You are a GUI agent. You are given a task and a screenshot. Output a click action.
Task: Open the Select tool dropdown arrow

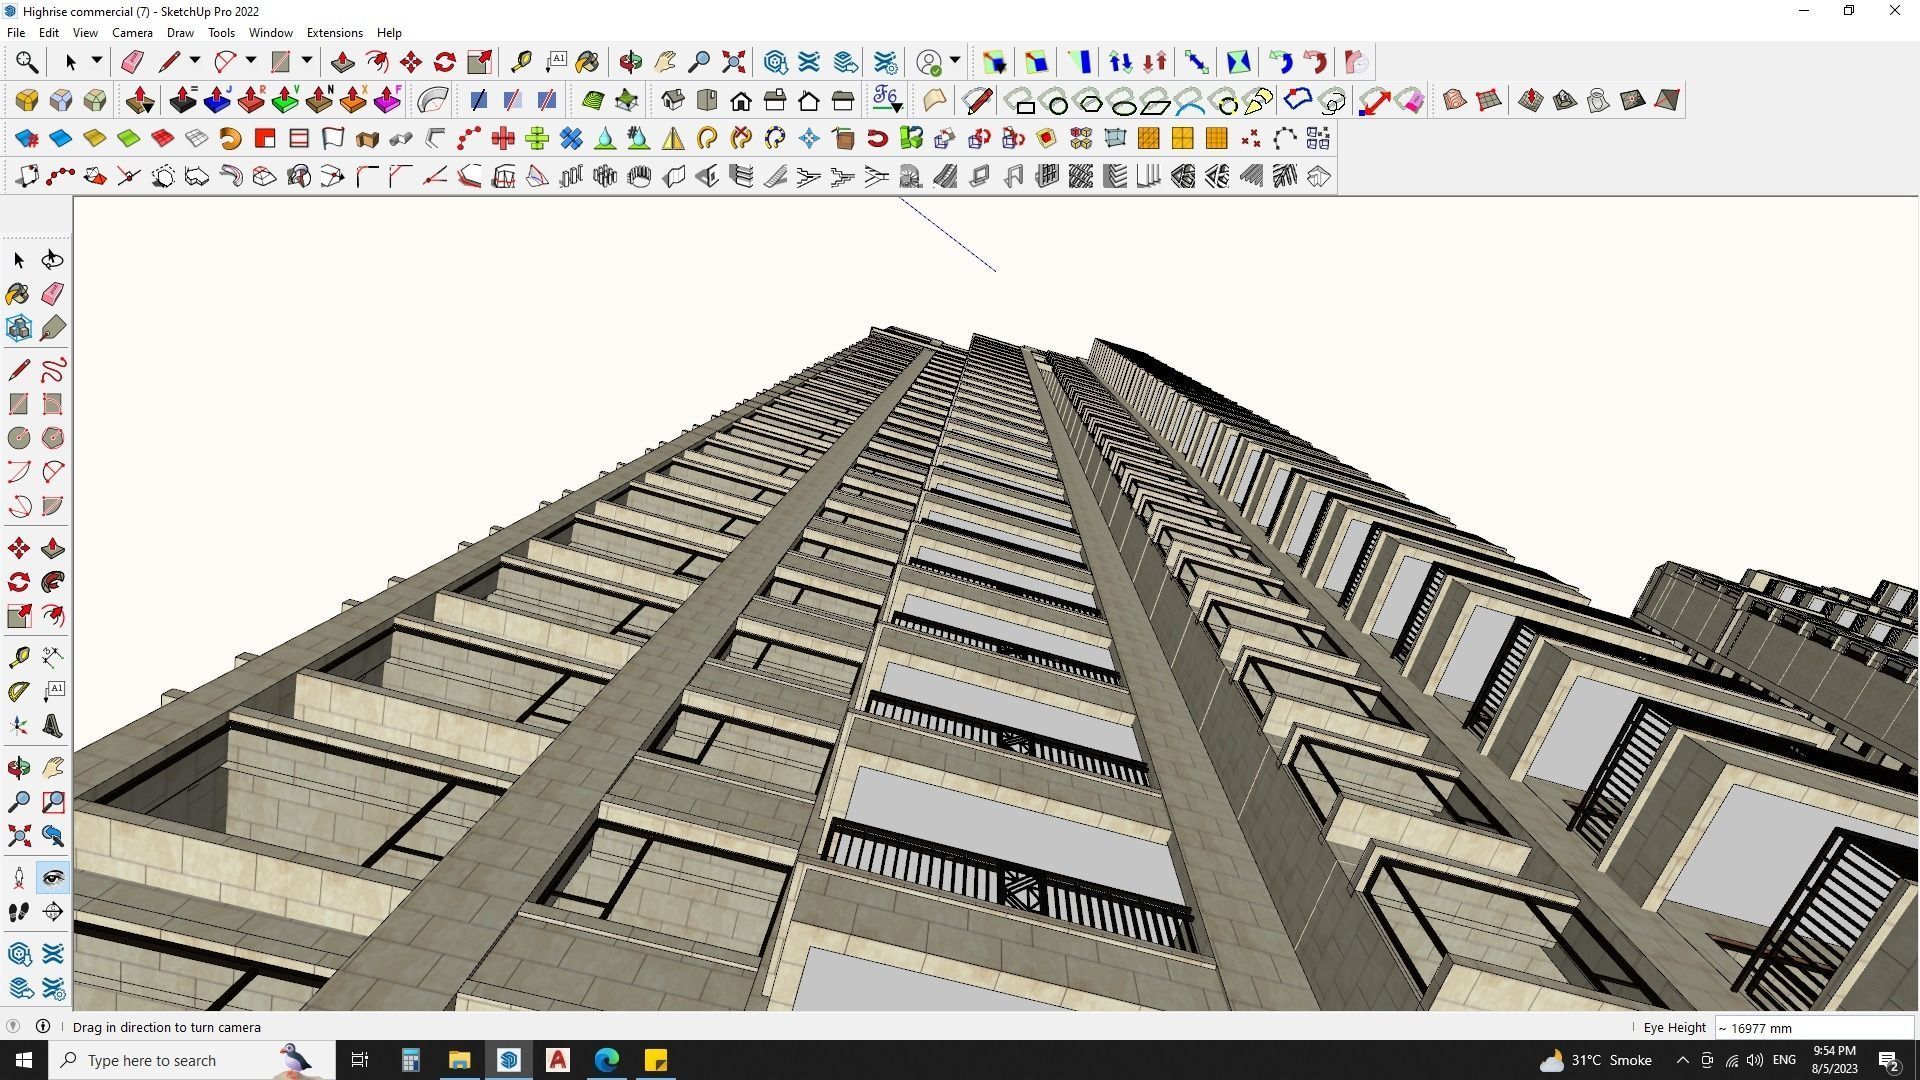coord(97,62)
